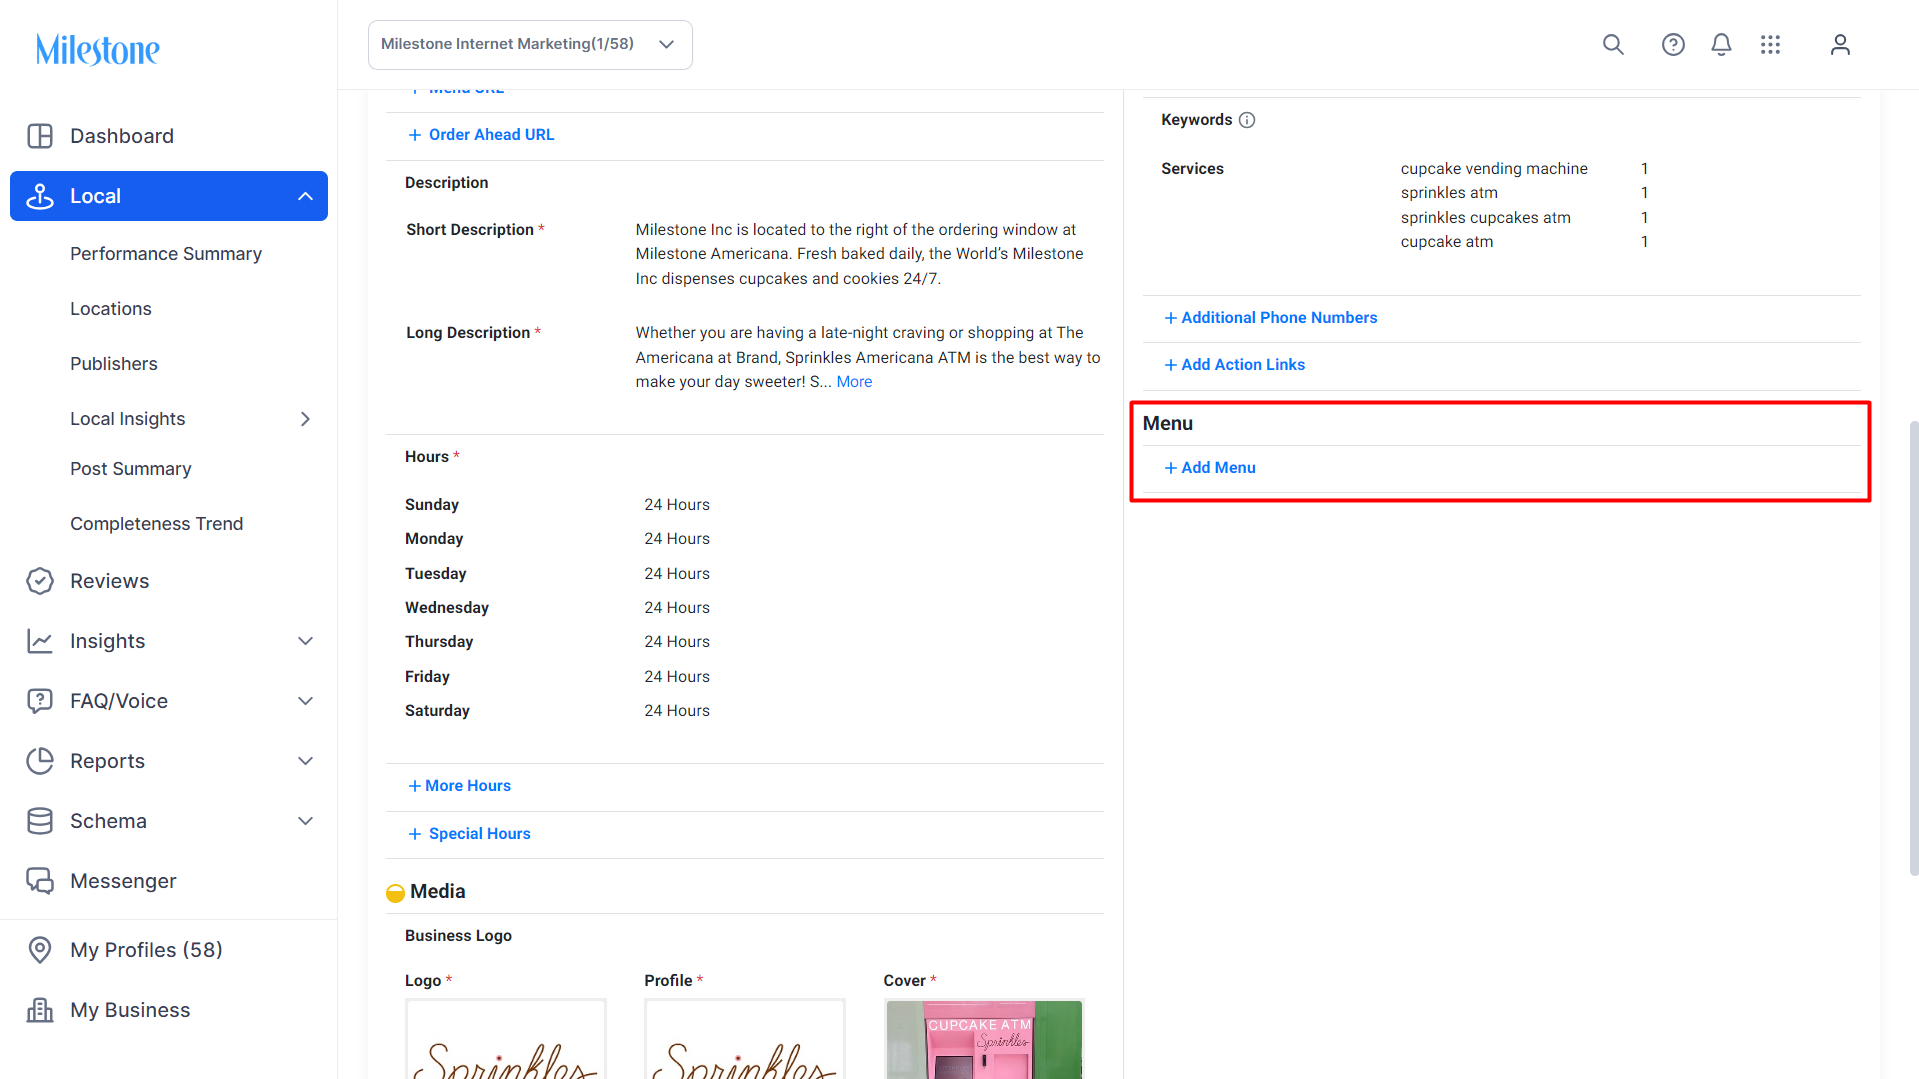Open the Publishers page
The width and height of the screenshot is (1919, 1079).
114,364
